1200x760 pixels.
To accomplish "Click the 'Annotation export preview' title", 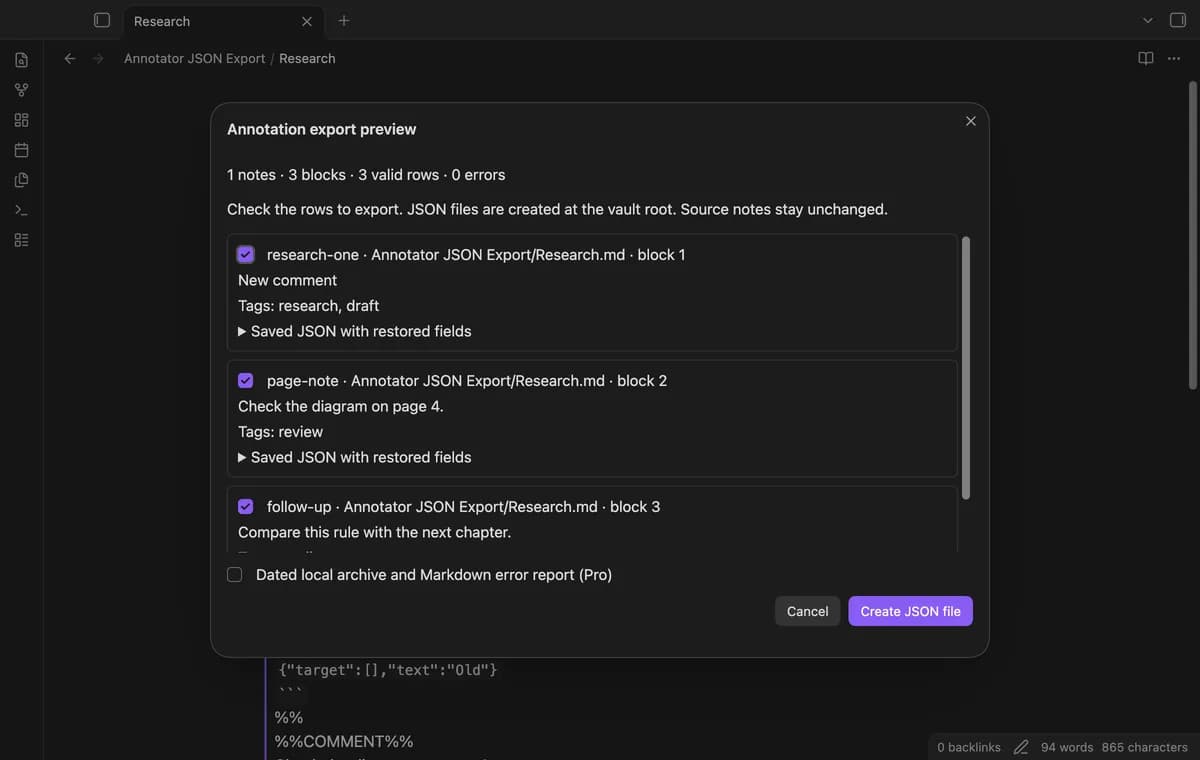I will (x=321, y=129).
